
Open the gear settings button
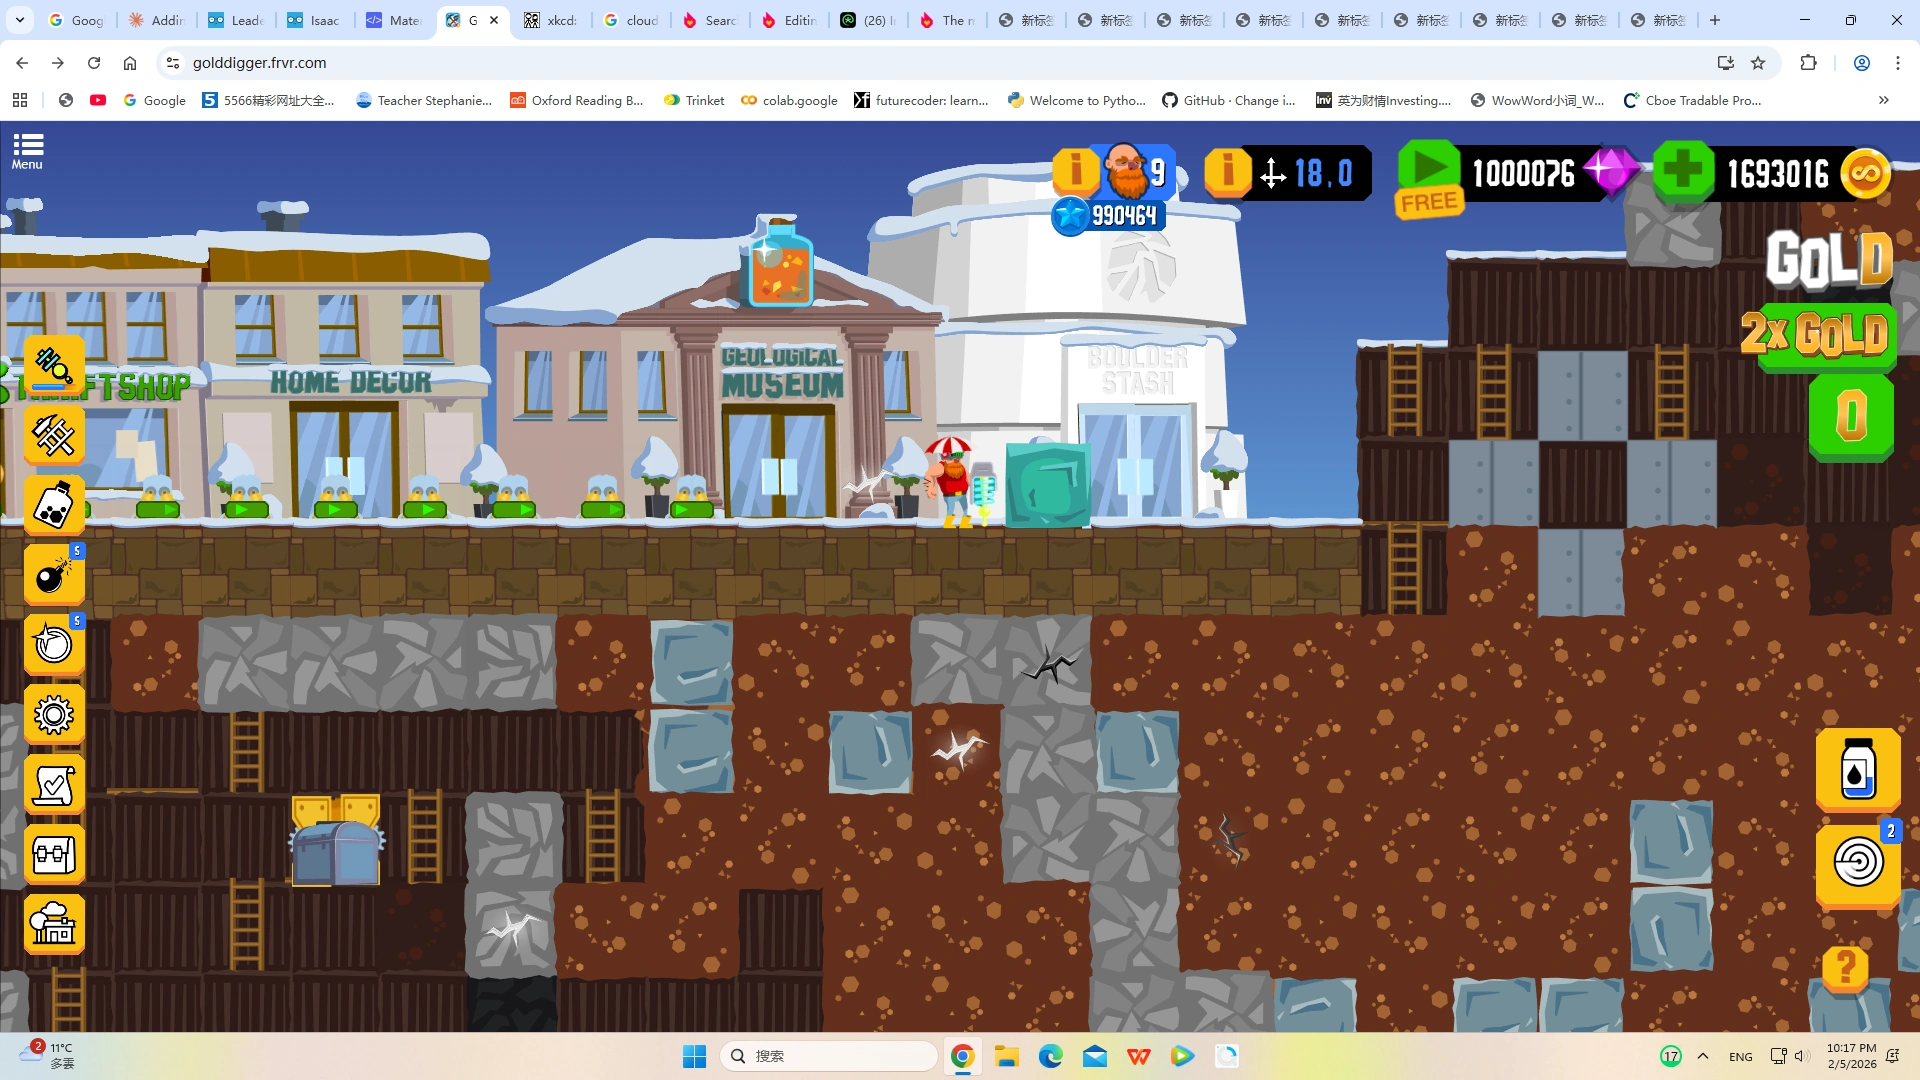click(x=54, y=715)
